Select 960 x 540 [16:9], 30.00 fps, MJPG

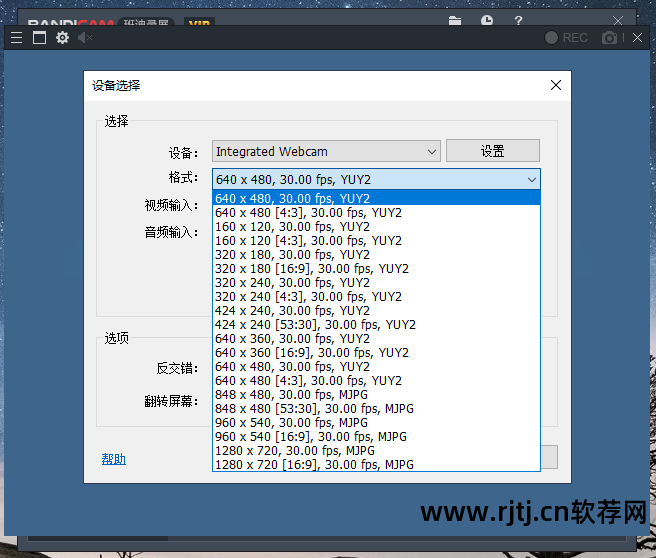tap(377, 437)
